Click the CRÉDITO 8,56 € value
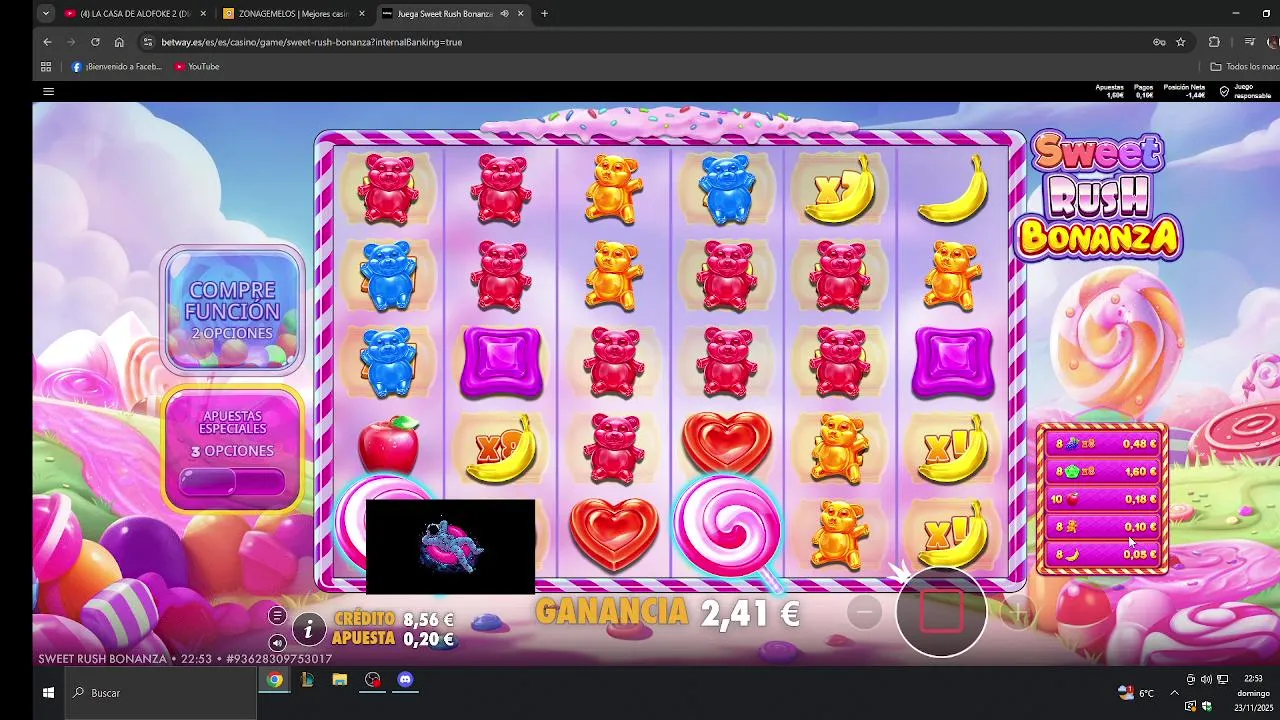 (x=428, y=619)
